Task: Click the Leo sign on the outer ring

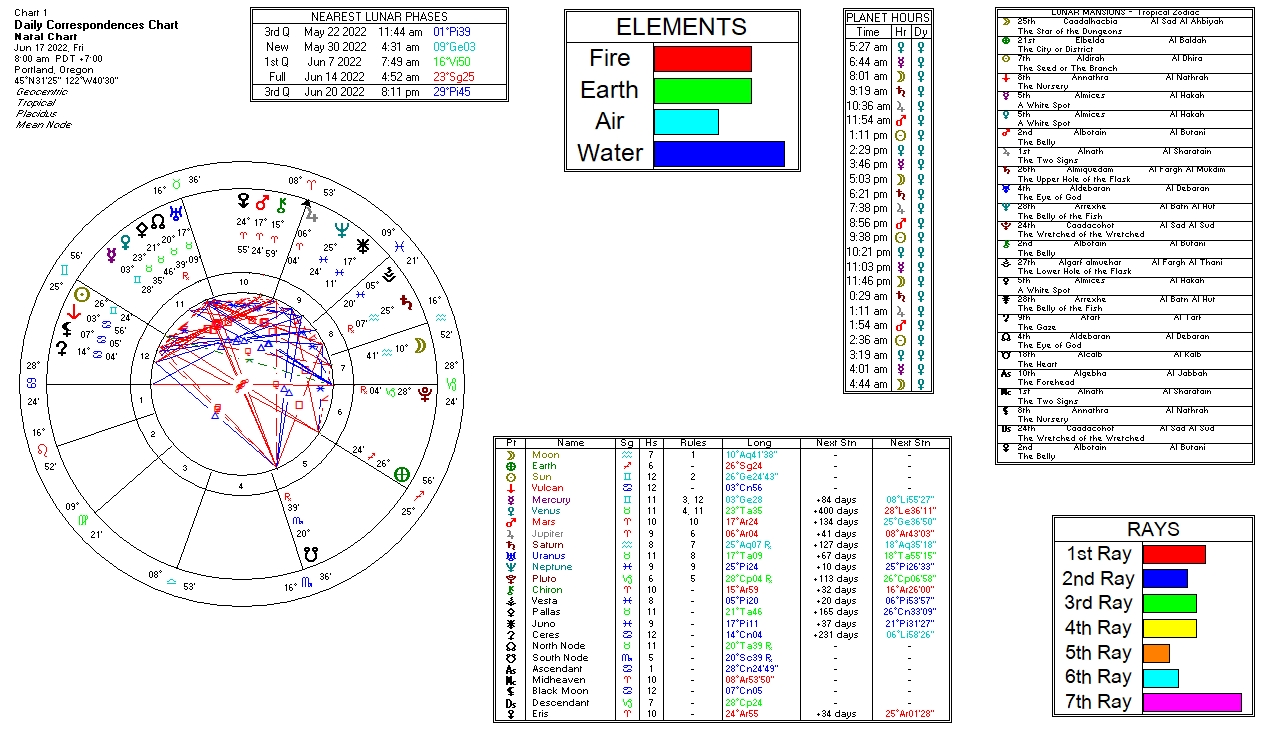Action: (42, 449)
